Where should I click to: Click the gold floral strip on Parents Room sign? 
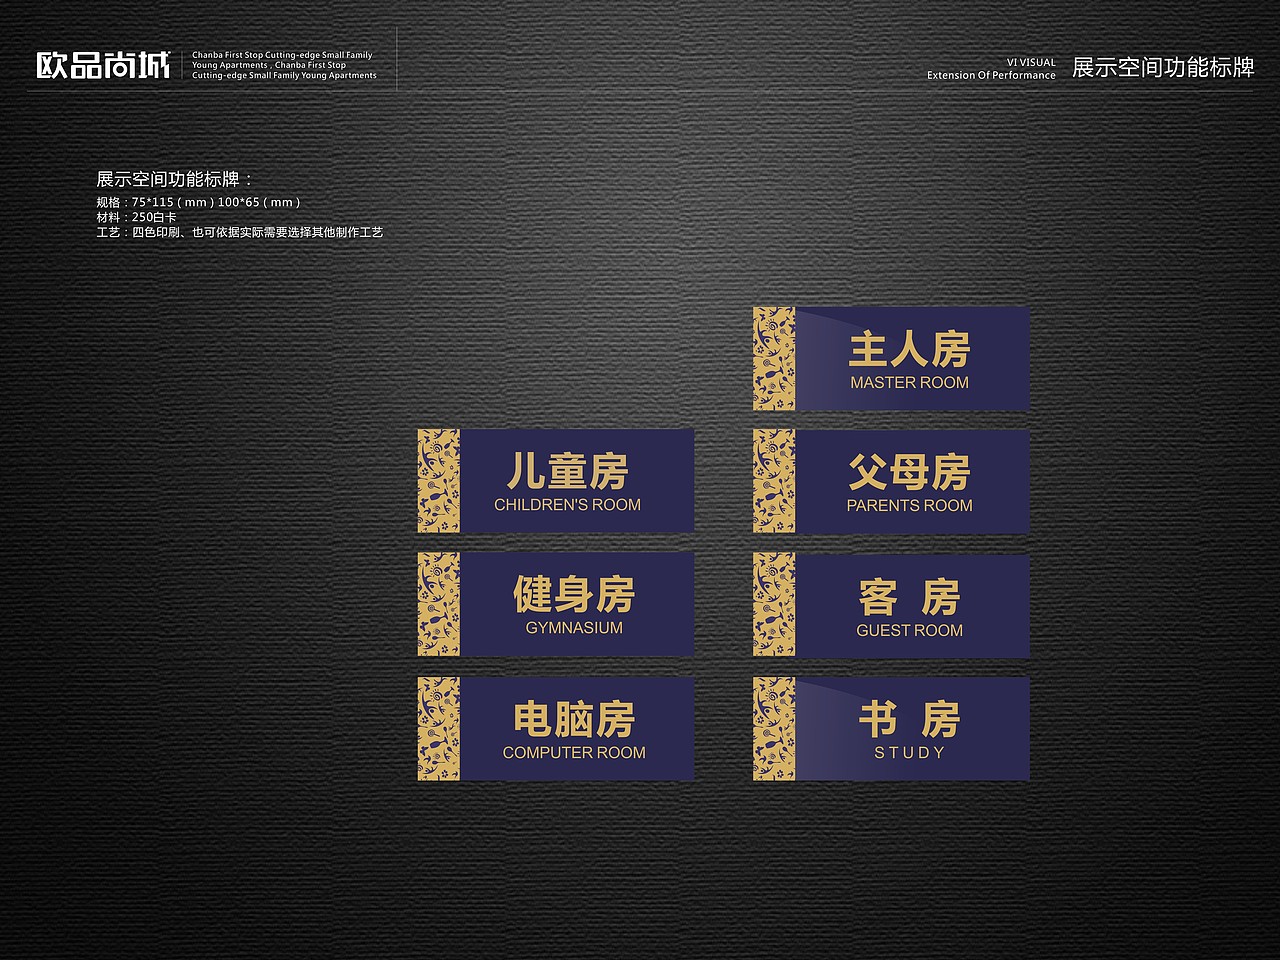click(x=774, y=482)
